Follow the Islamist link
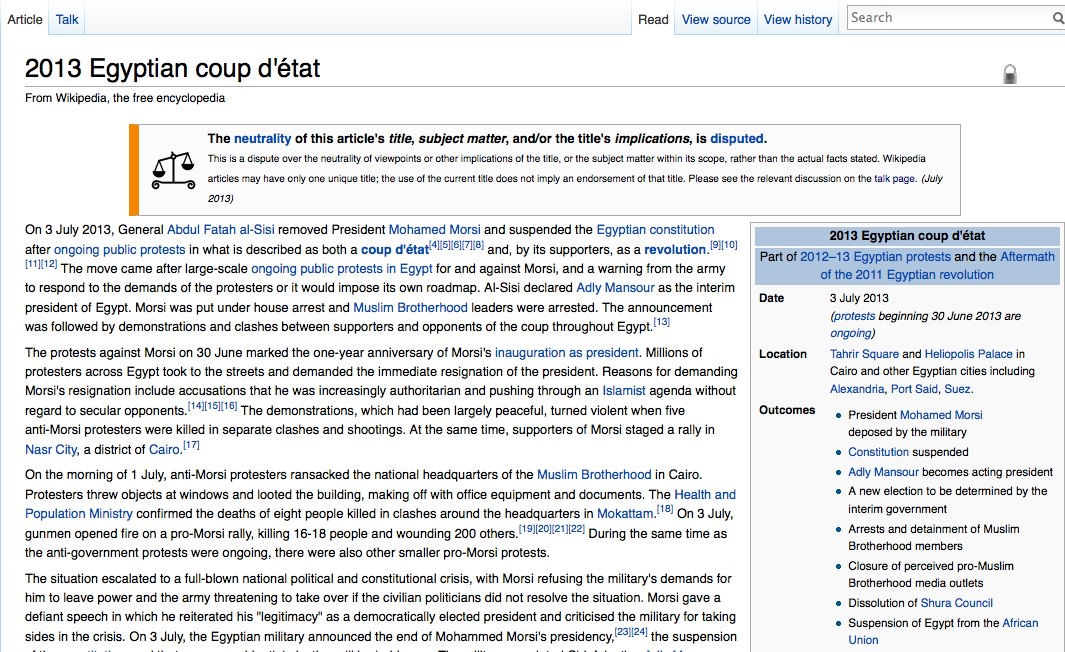The width and height of the screenshot is (1065, 652). click(624, 391)
